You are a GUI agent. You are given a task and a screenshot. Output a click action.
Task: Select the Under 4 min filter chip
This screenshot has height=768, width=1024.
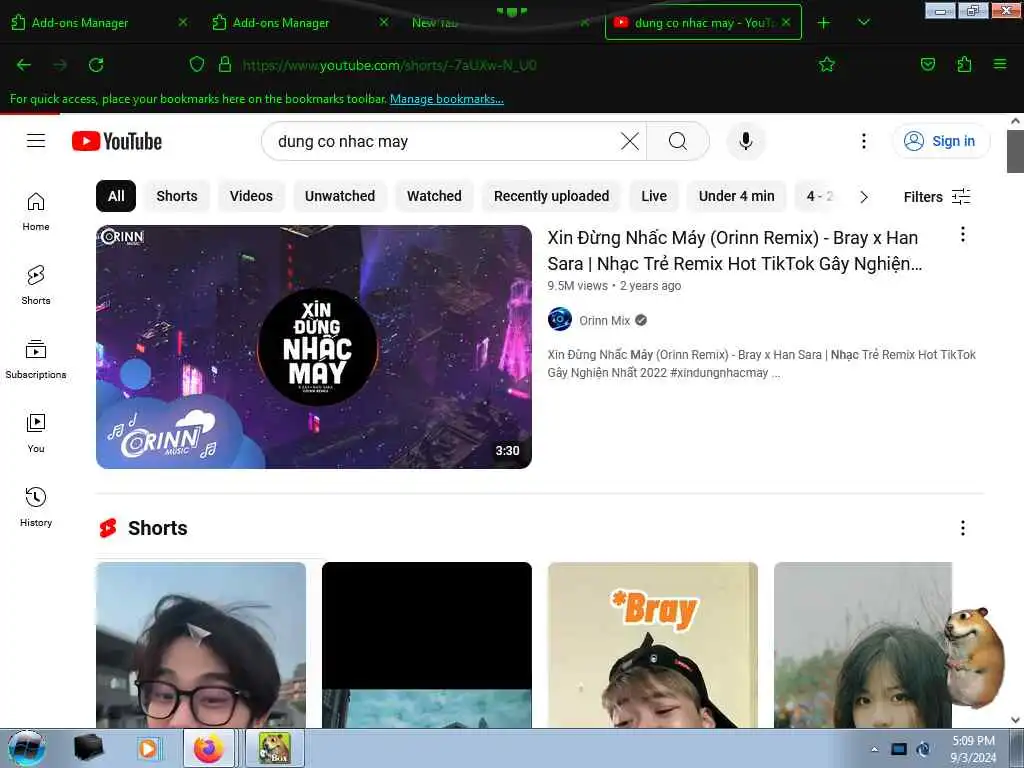(737, 196)
